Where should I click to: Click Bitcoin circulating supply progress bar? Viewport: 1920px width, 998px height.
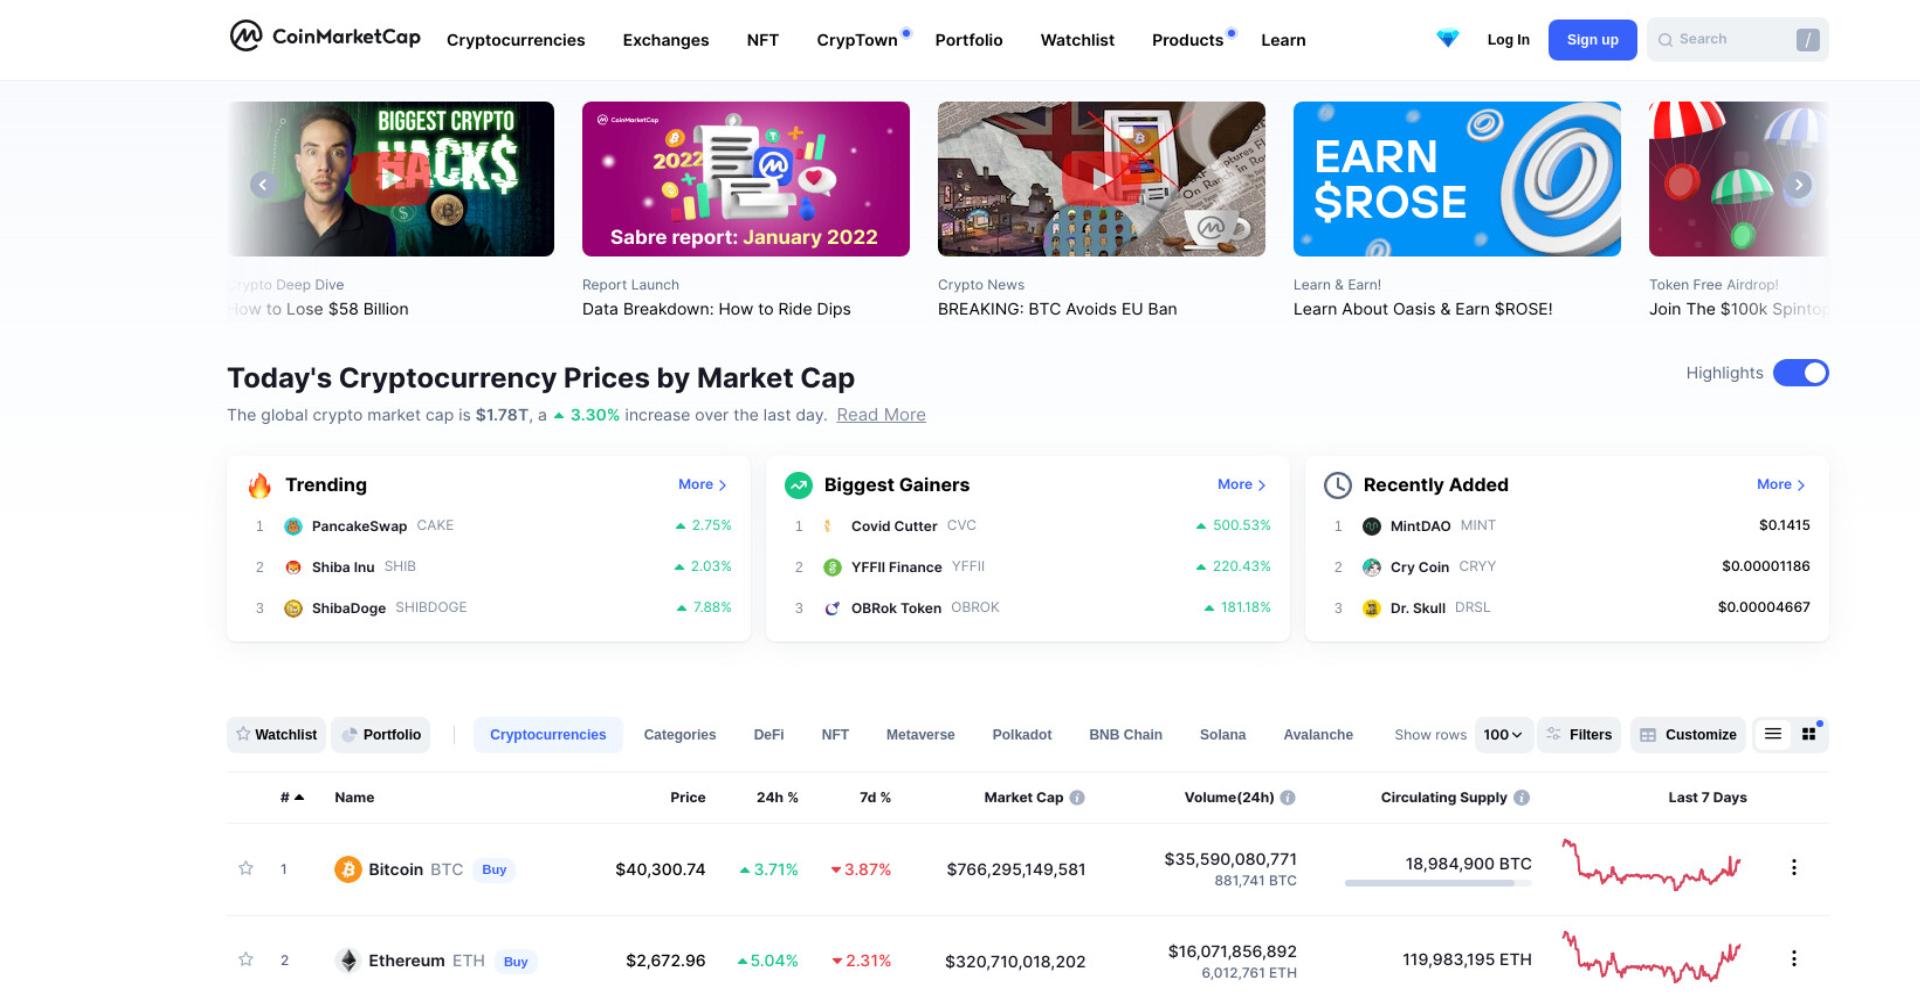coord(1437,882)
